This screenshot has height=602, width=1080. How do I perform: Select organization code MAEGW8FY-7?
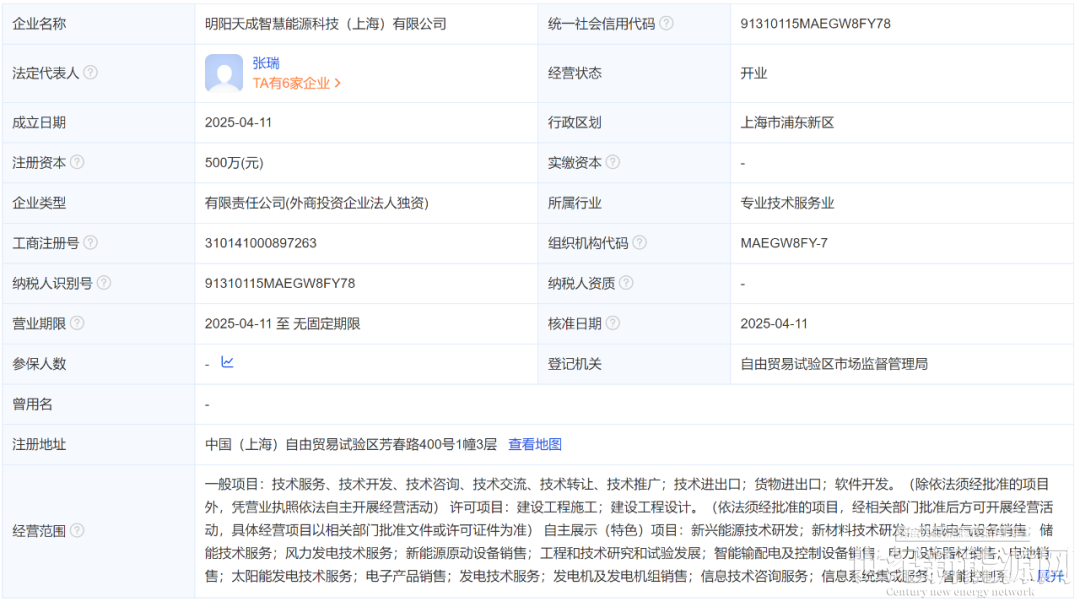[784, 243]
